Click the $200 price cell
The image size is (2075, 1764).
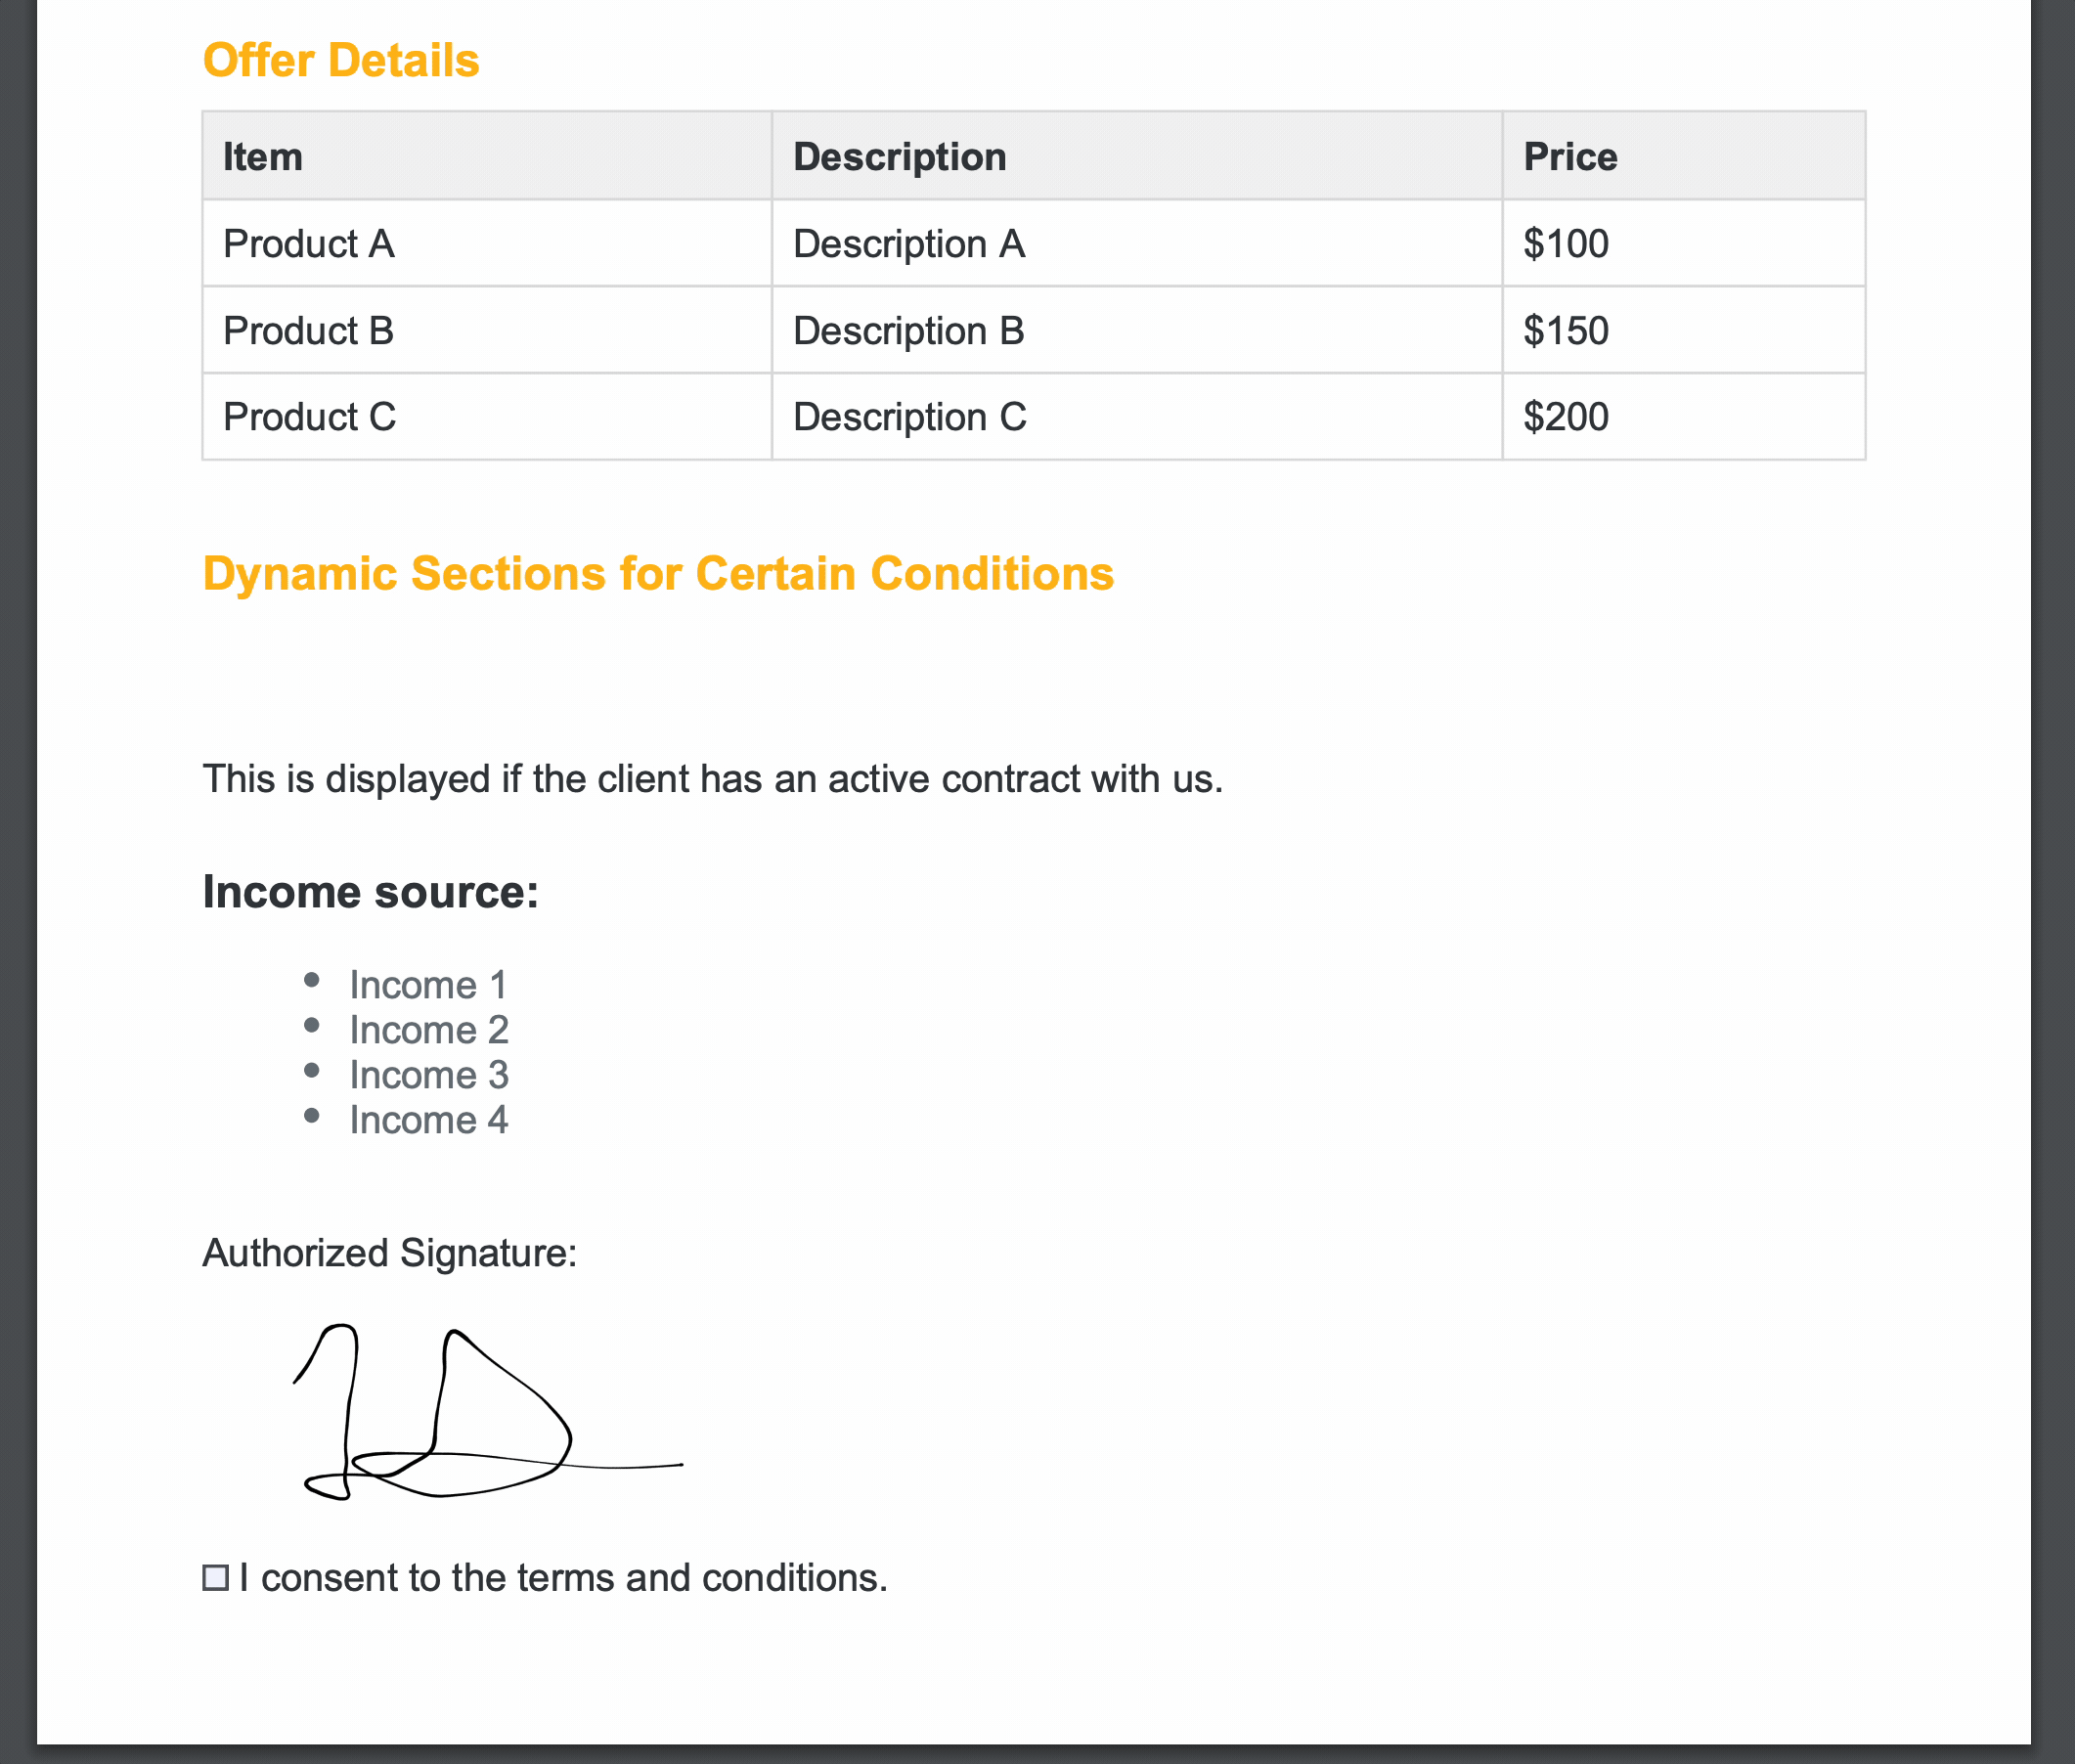pyautogui.click(x=1684, y=417)
